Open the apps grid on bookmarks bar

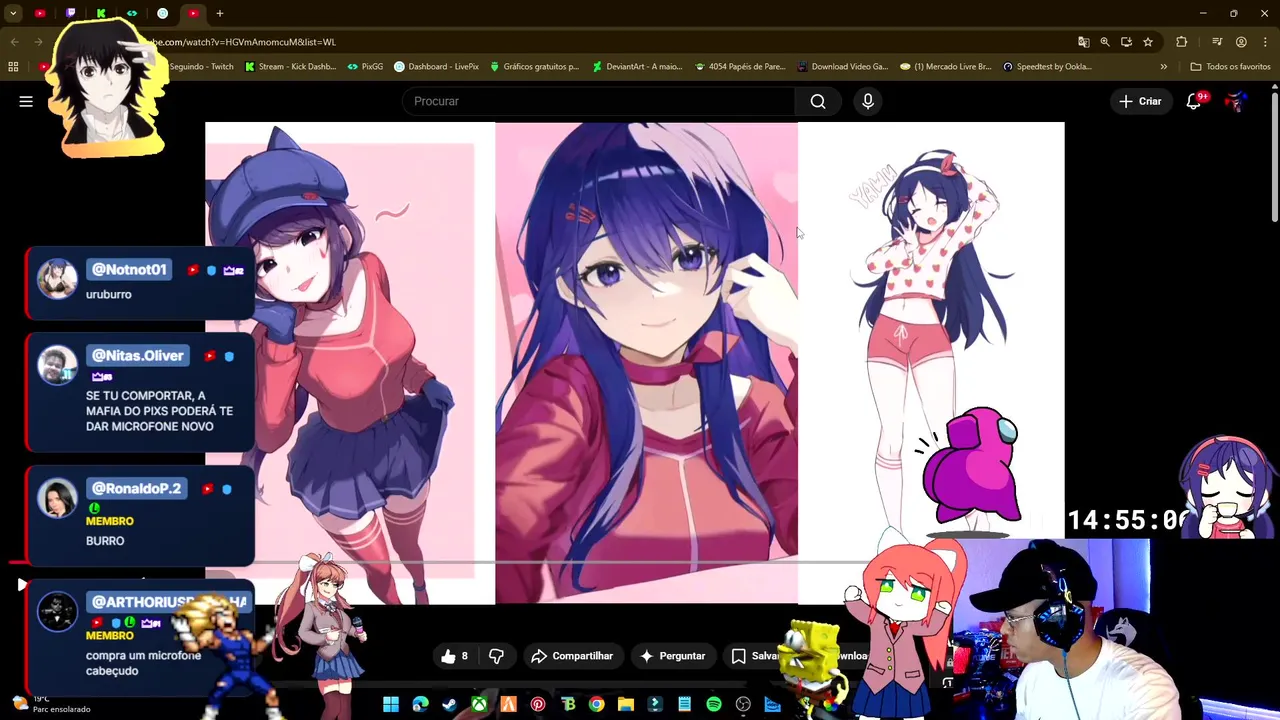coord(13,67)
